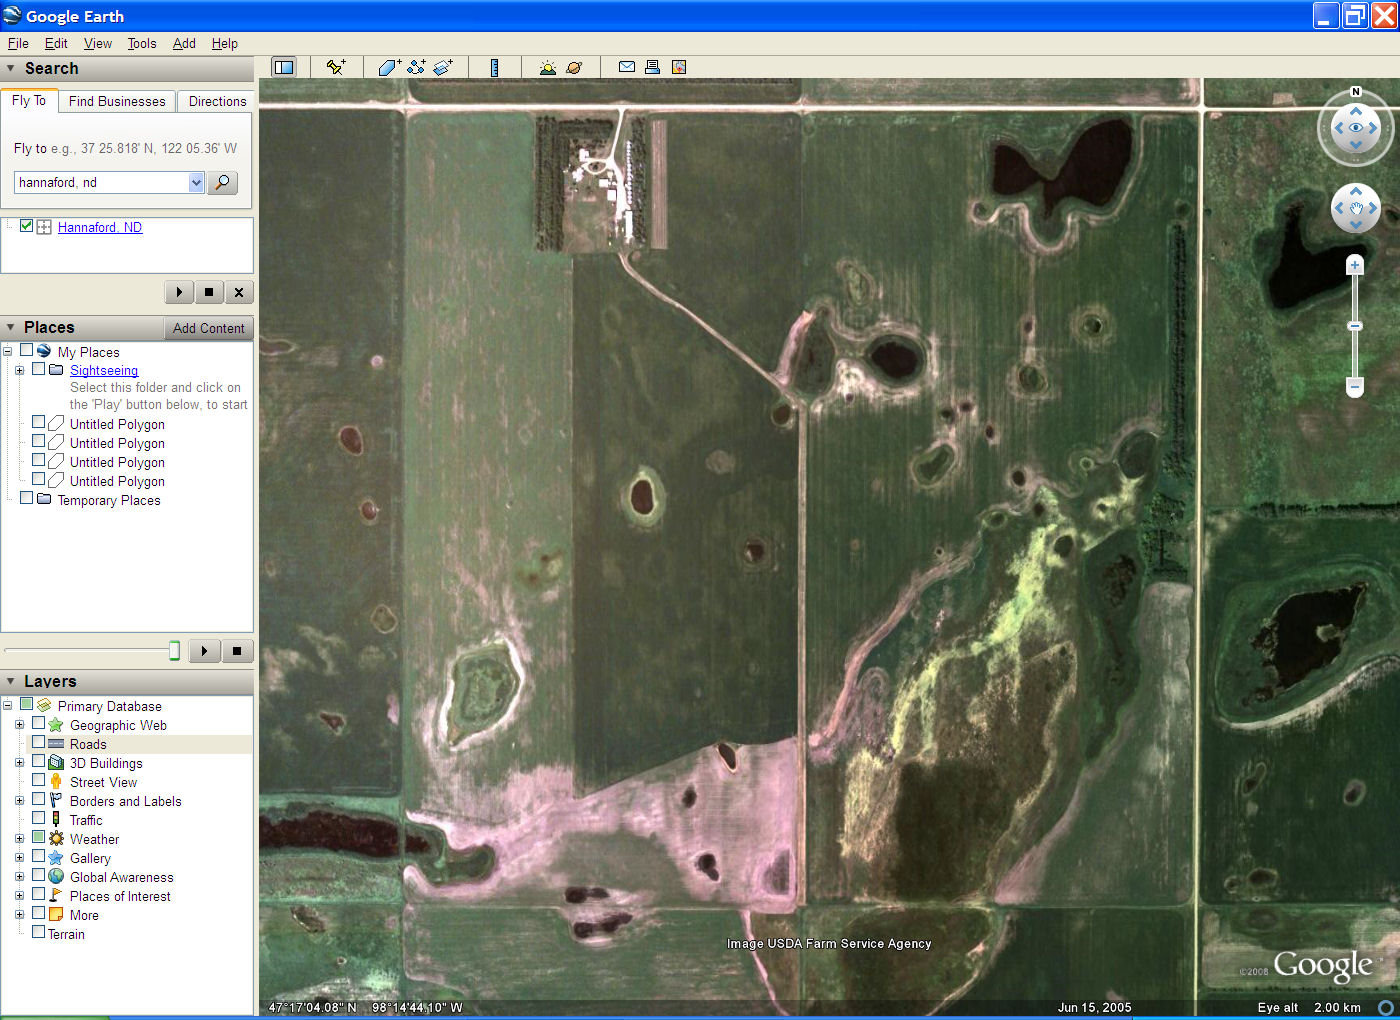
Task: Open the File menu
Action: point(18,43)
